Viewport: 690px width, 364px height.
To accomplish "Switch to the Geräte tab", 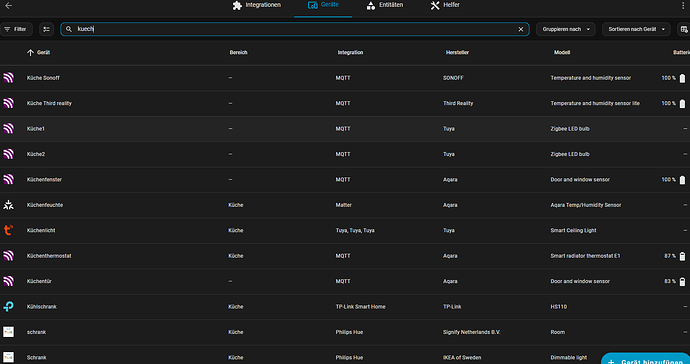I will click(323, 5).
